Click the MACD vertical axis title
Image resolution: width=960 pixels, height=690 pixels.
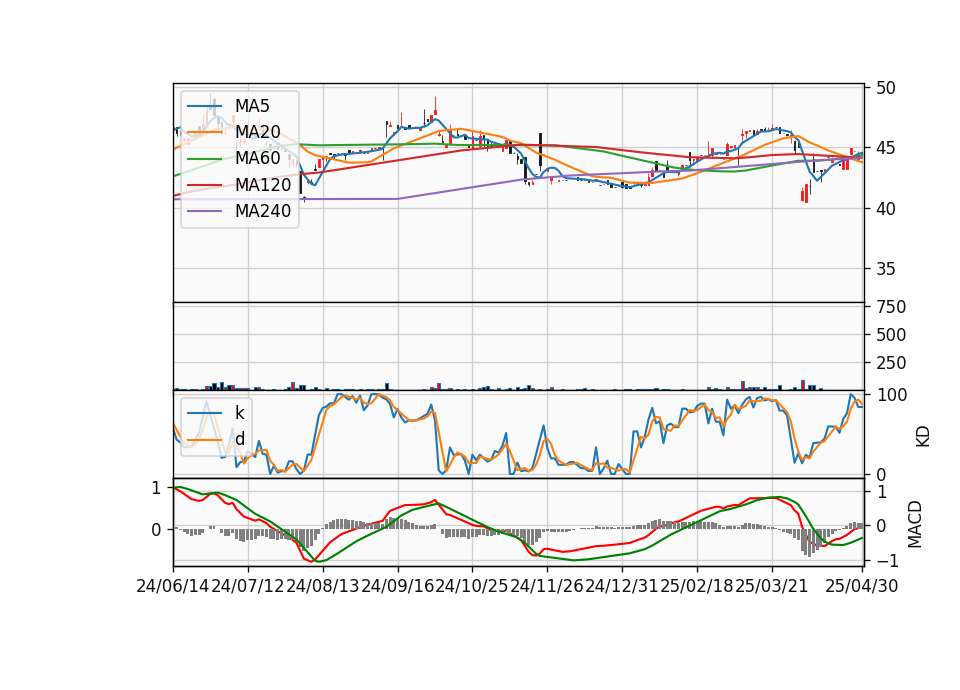[914, 525]
